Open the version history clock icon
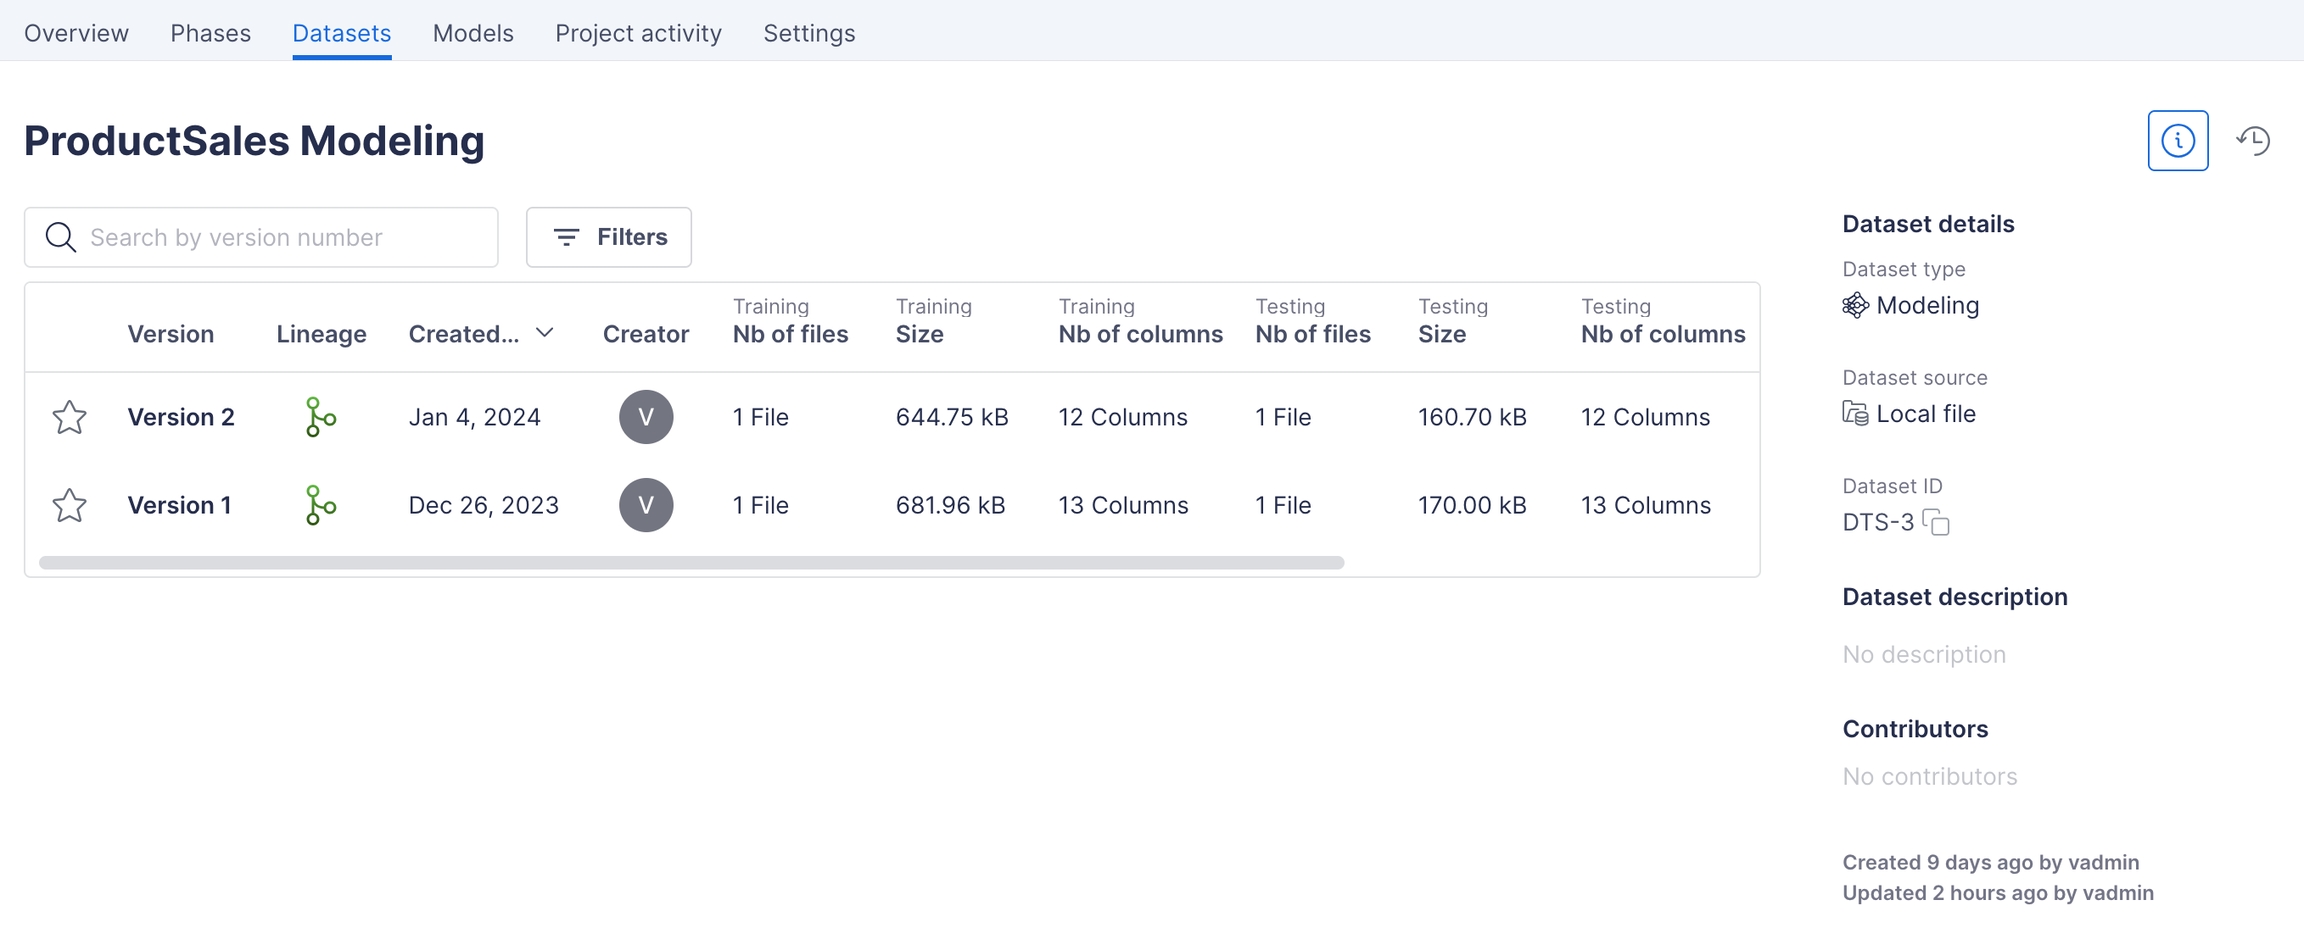The image size is (2304, 939). pyautogui.click(x=2253, y=141)
